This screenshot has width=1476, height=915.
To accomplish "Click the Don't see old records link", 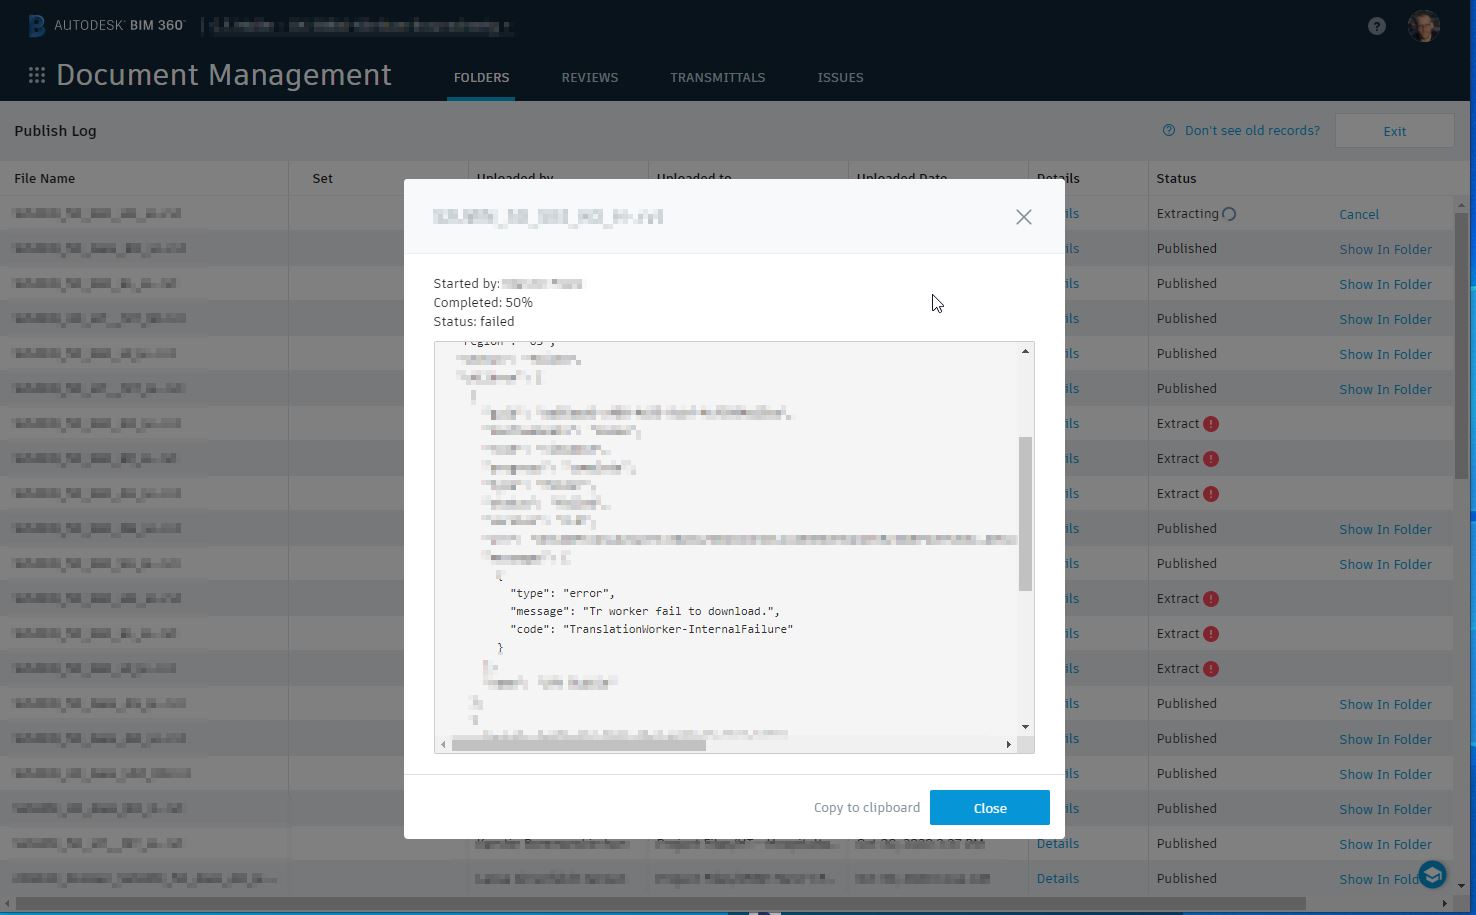I will click(x=1251, y=129).
